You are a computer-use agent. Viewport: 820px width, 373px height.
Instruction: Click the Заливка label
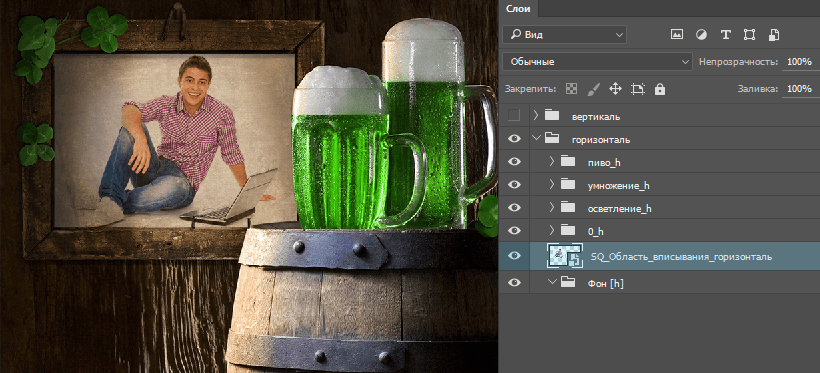758,89
